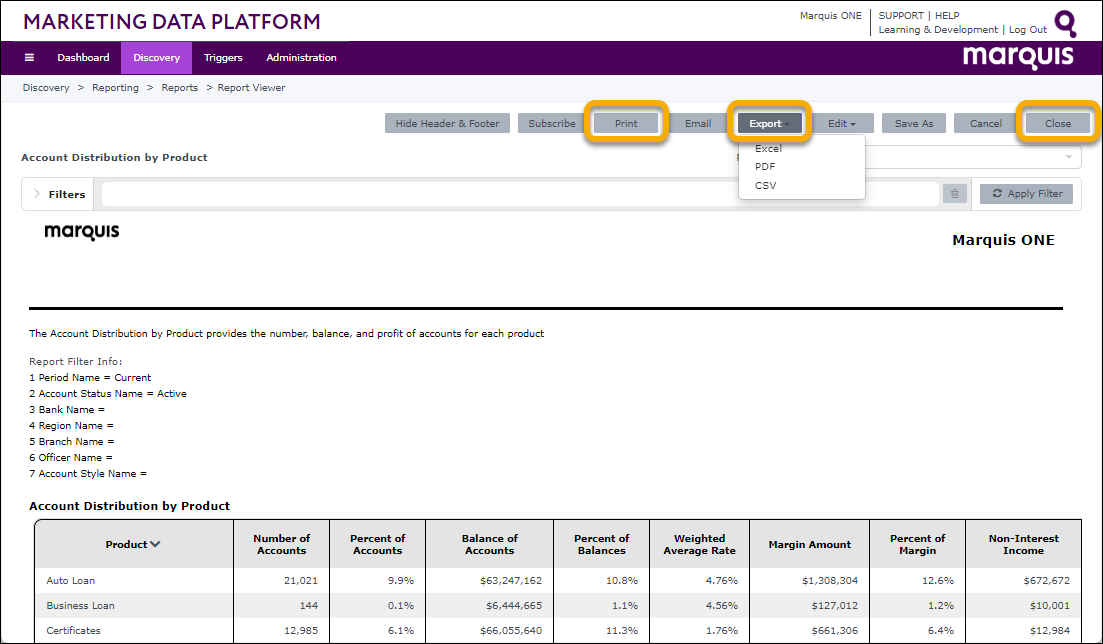Click the Balance of Accounts column header

click(x=490, y=544)
